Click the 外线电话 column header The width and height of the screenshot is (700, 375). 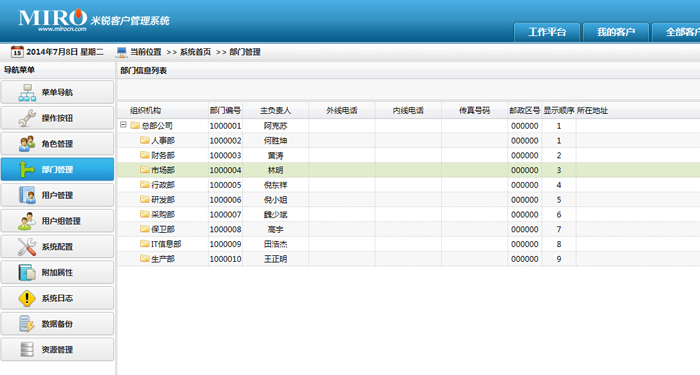coord(342,110)
